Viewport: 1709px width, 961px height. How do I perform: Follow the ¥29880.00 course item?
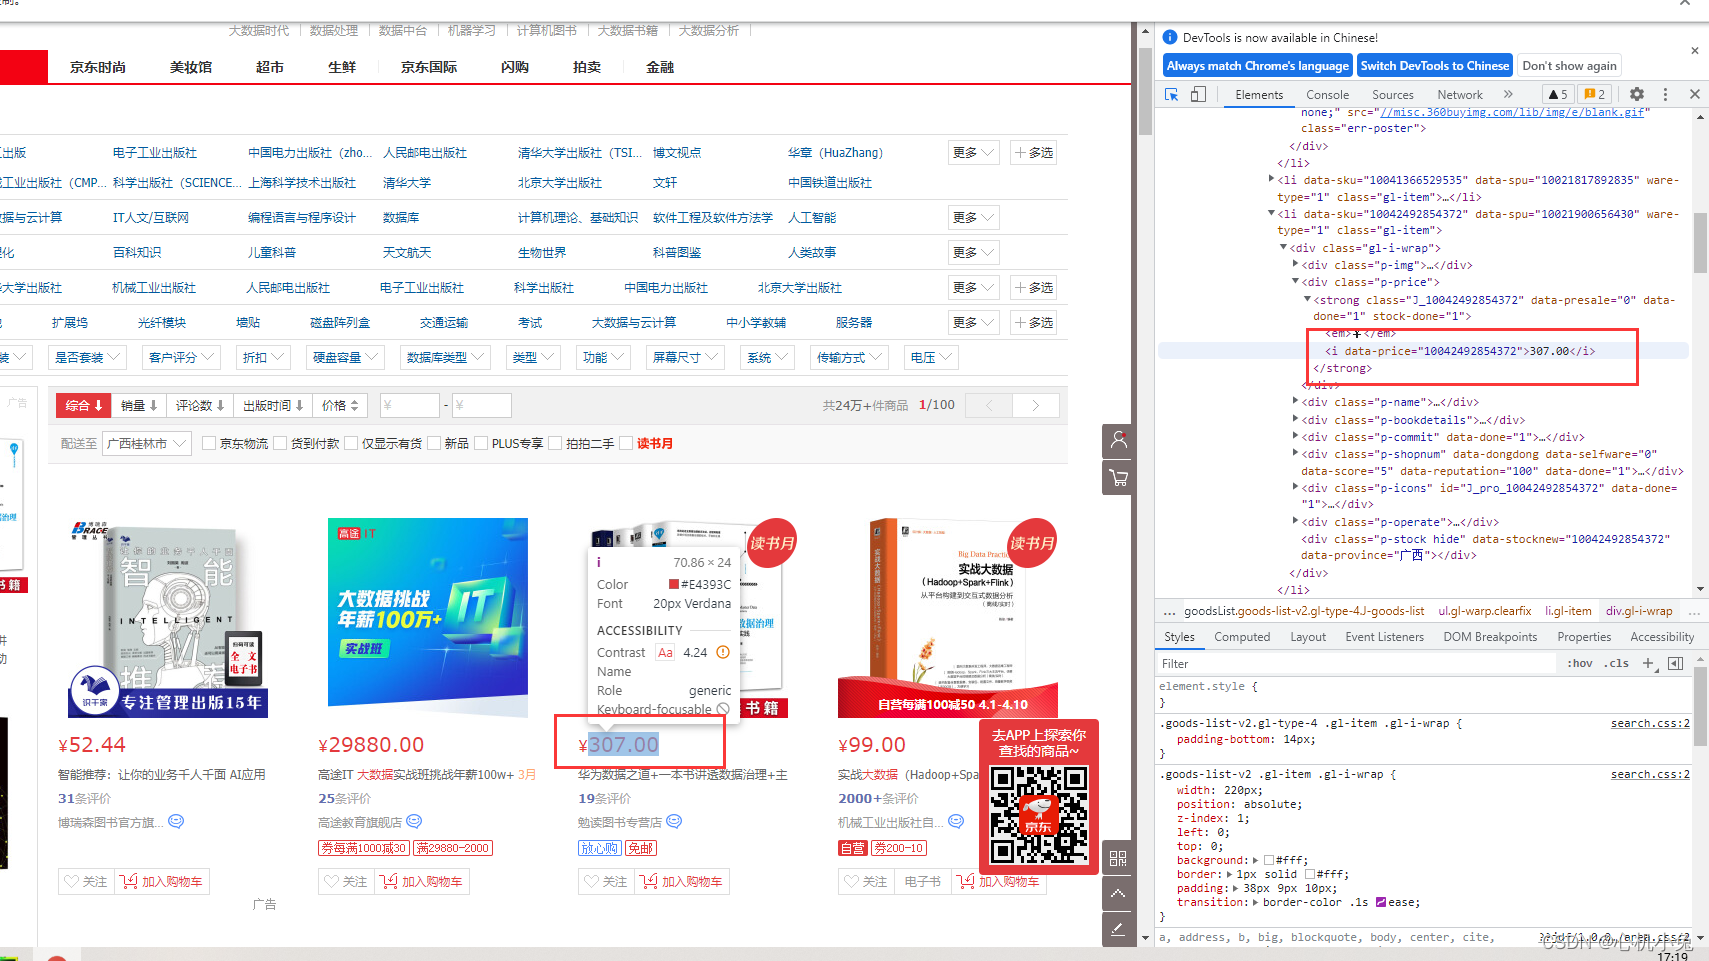(x=346, y=881)
